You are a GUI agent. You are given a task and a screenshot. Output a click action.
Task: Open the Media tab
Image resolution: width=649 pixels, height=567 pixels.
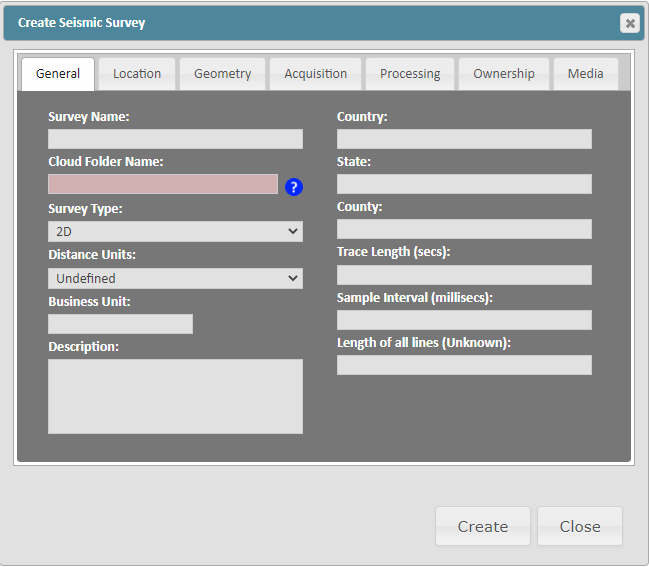tap(586, 74)
